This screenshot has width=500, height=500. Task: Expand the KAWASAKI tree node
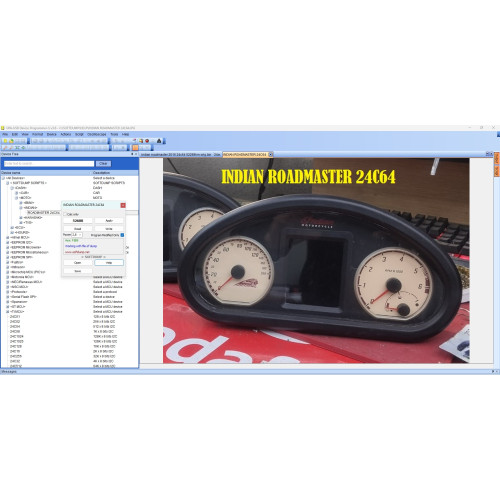coord(21,218)
